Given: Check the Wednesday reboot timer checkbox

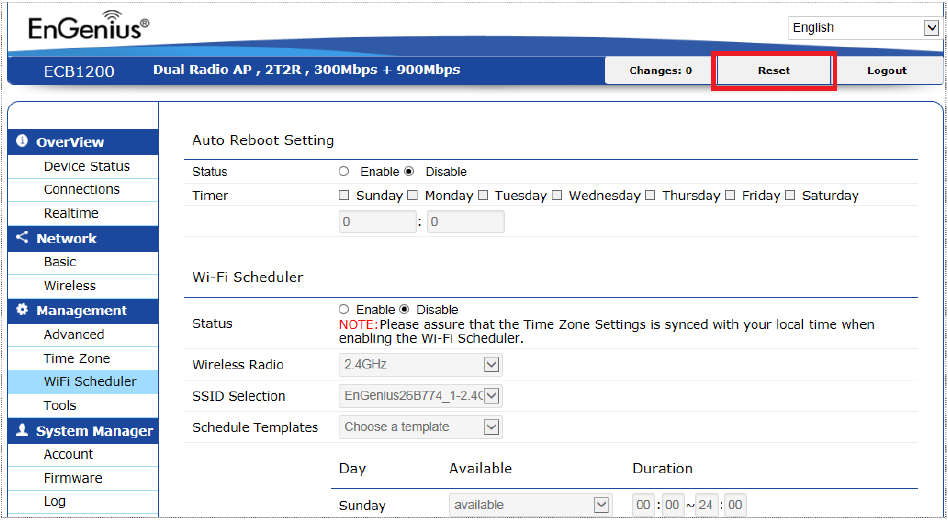Looking at the screenshot, I should pos(557,195).
